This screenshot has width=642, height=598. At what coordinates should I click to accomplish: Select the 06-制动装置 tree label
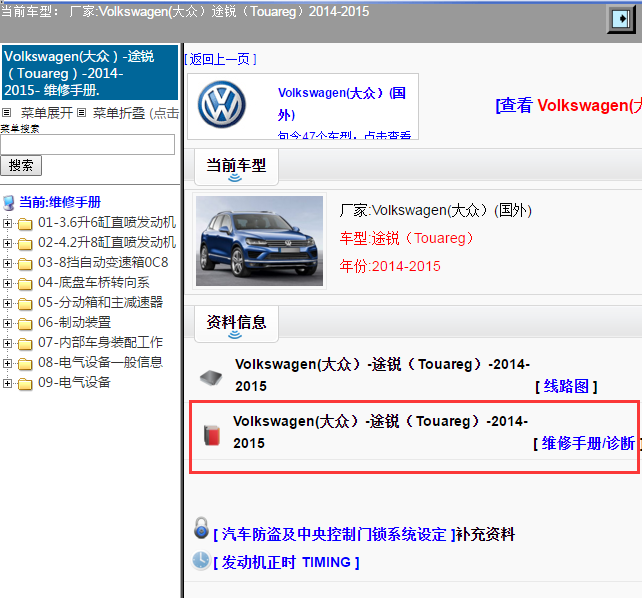coord(75,323)
